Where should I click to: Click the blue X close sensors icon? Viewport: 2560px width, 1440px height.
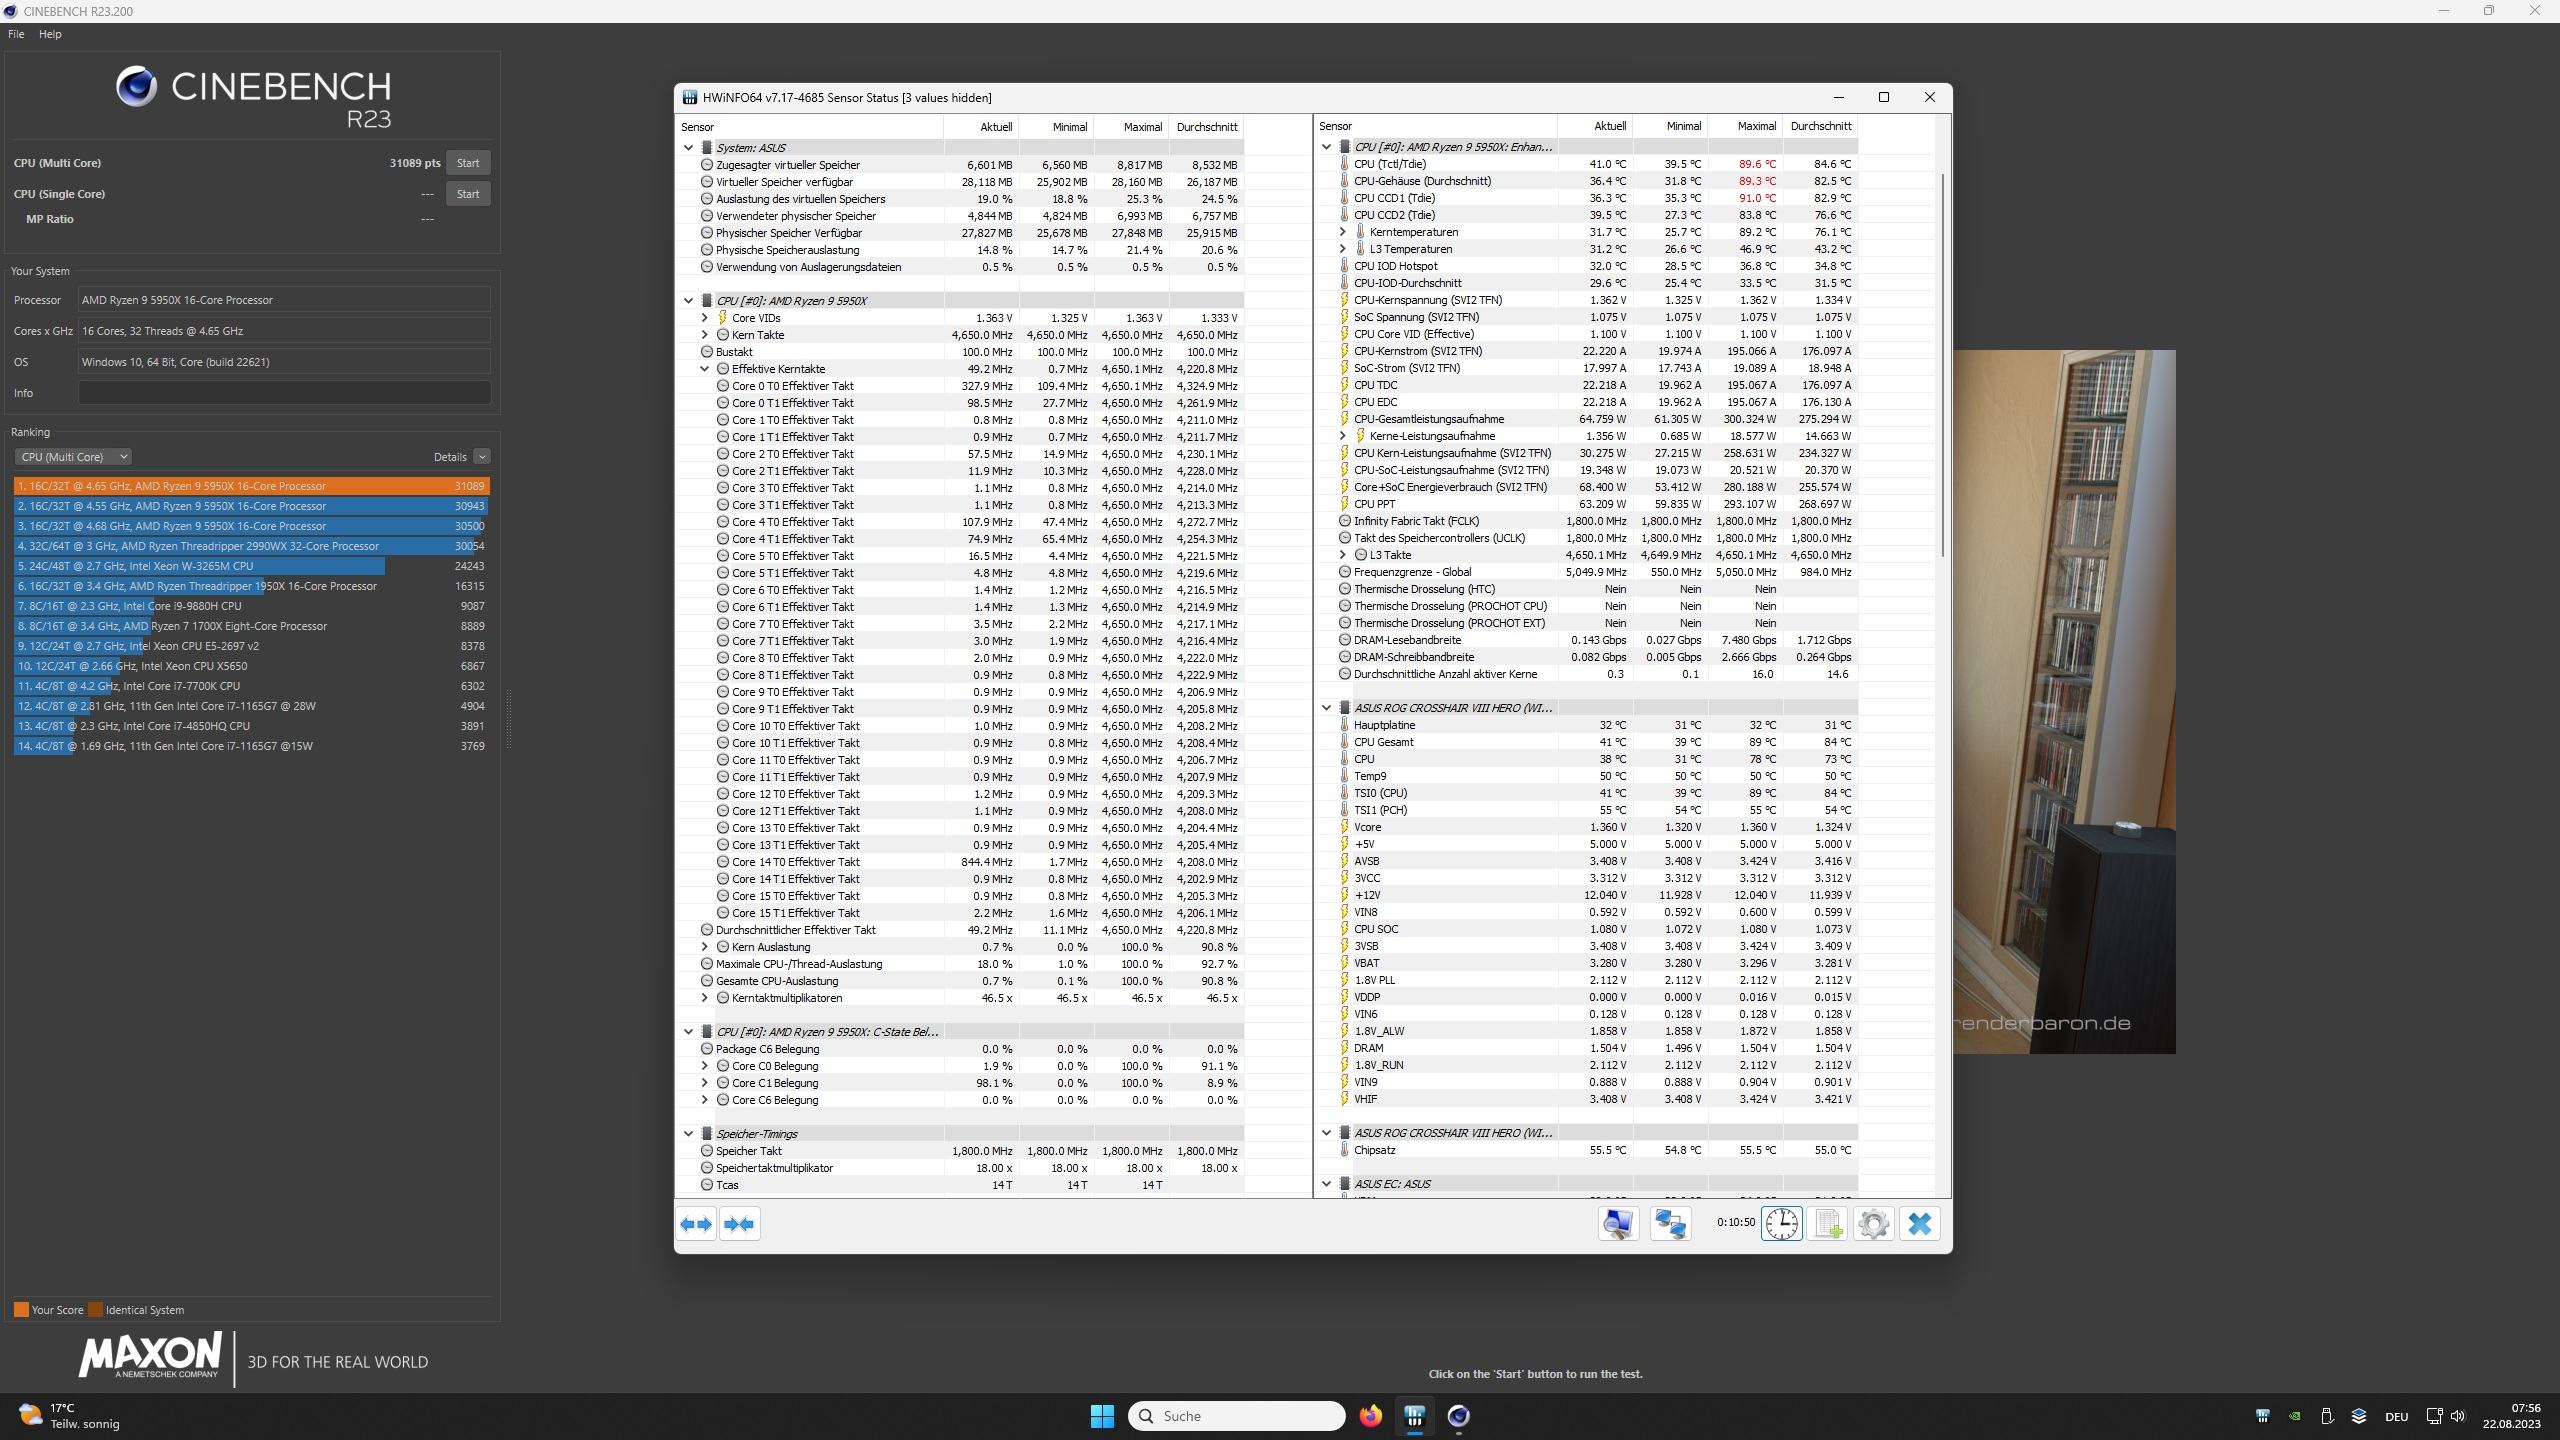pyautogui.click(x=1919, y=1223)
